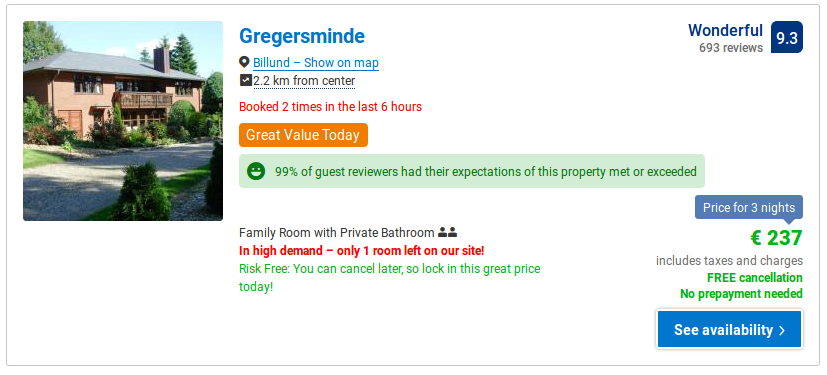
Task: Click the No prepayment needed label
Action: coord(741,294)
